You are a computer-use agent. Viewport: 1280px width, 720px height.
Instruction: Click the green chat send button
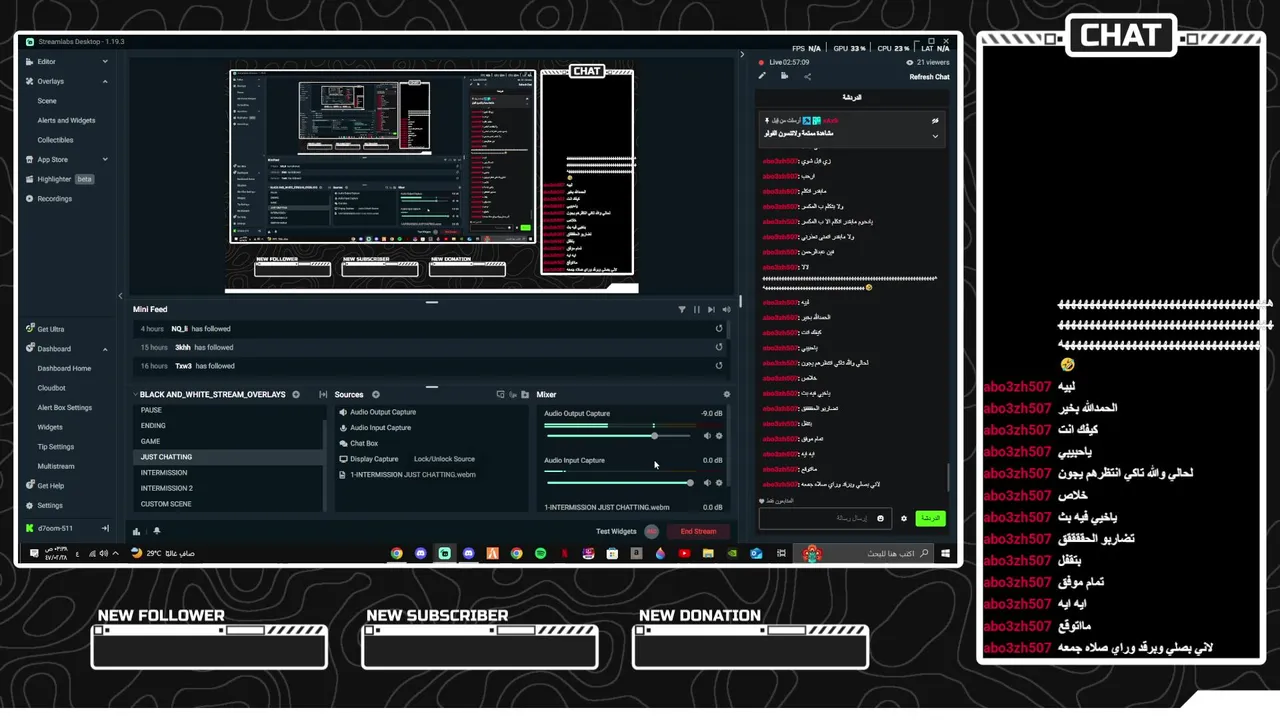coord(930,518)
